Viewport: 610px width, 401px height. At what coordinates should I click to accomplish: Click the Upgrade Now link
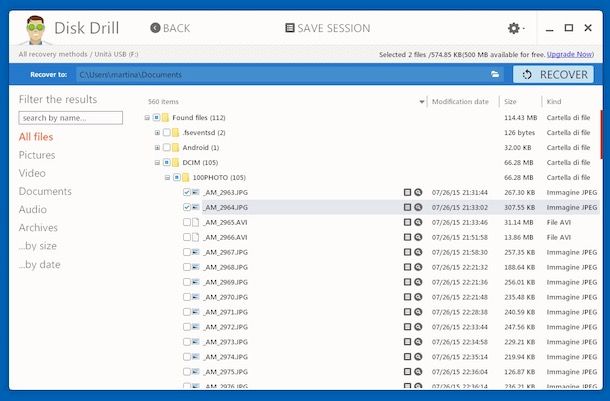coord(570,54)
